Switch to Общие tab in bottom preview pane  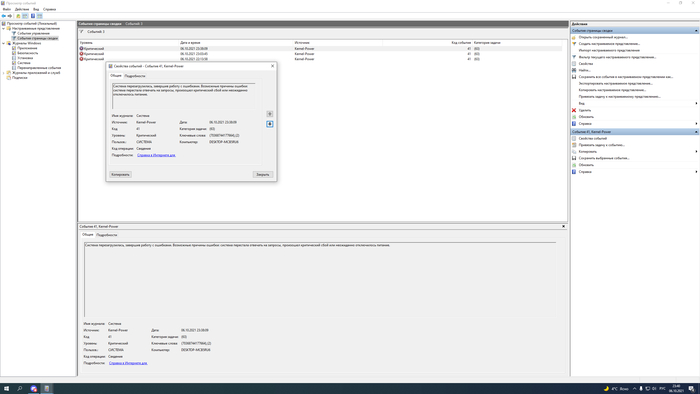[88, 235]
